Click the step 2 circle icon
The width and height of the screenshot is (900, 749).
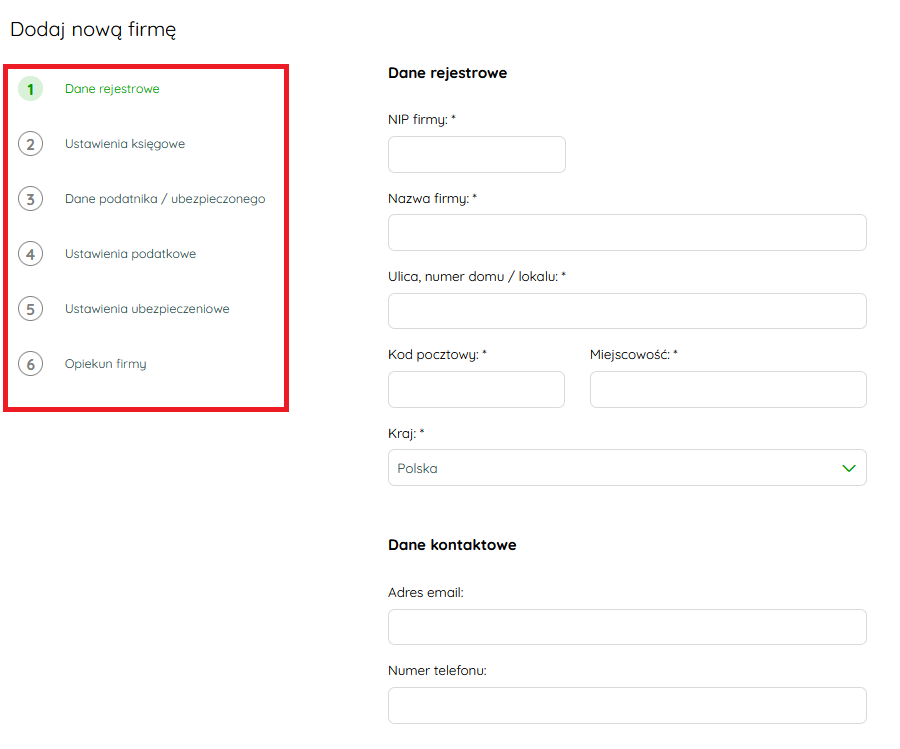(x=30, y=144)
